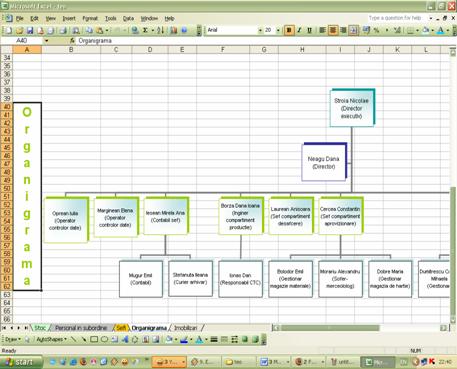This screenshot has width=457, height=369.
Task: Open the font size dropdown
Action: (x=278, y=30)
